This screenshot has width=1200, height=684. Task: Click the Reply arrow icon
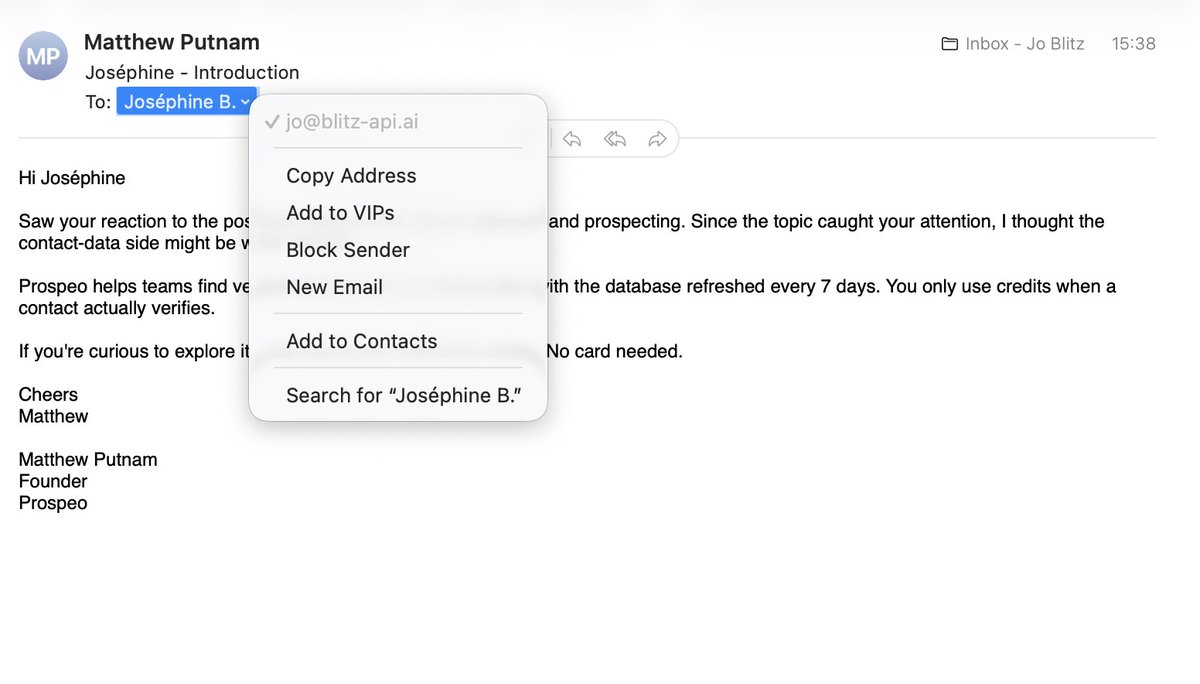[572, 139]
